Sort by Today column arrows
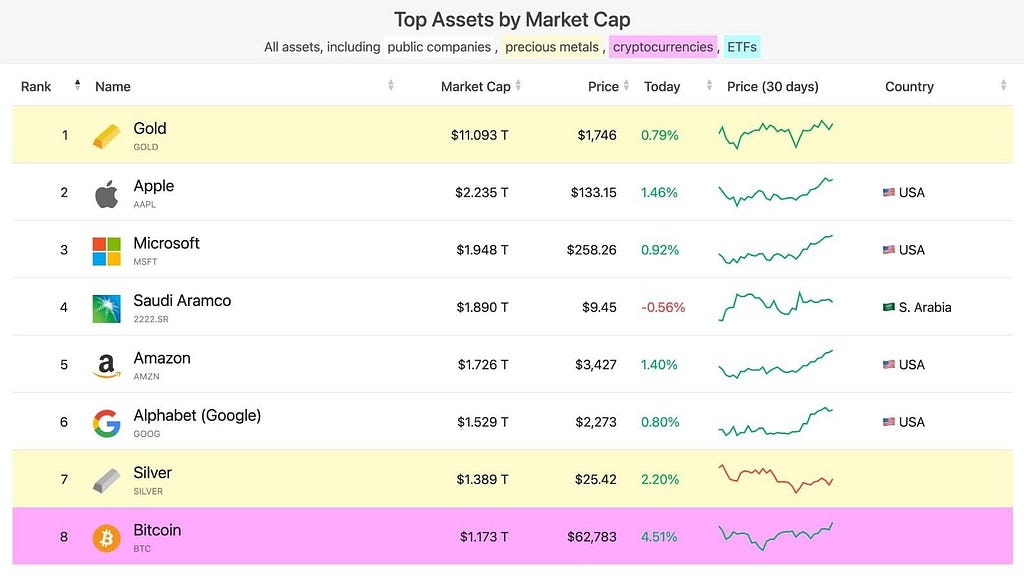Image resolution: width=1024 pixels, height=576 pixels. [709, 85]
